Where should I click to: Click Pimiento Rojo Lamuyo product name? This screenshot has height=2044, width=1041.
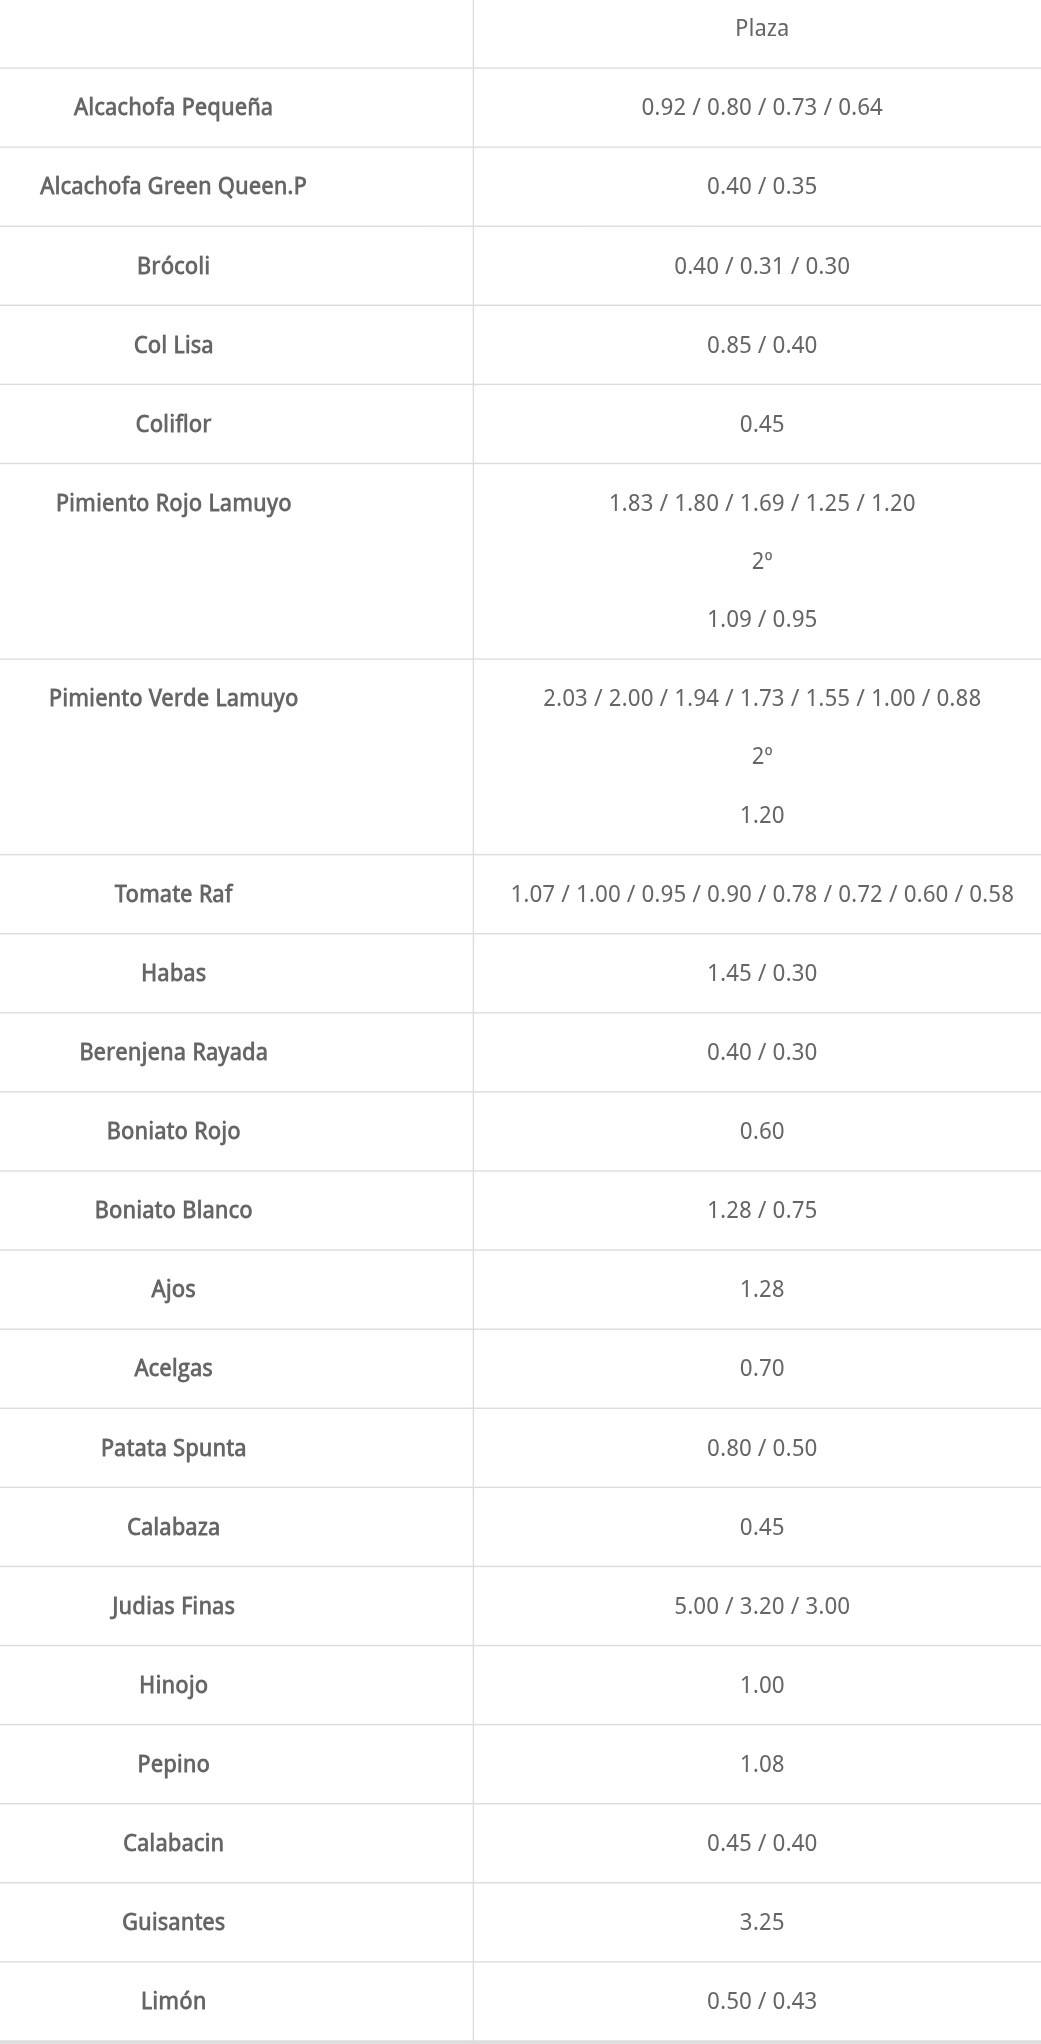(173, 502)
